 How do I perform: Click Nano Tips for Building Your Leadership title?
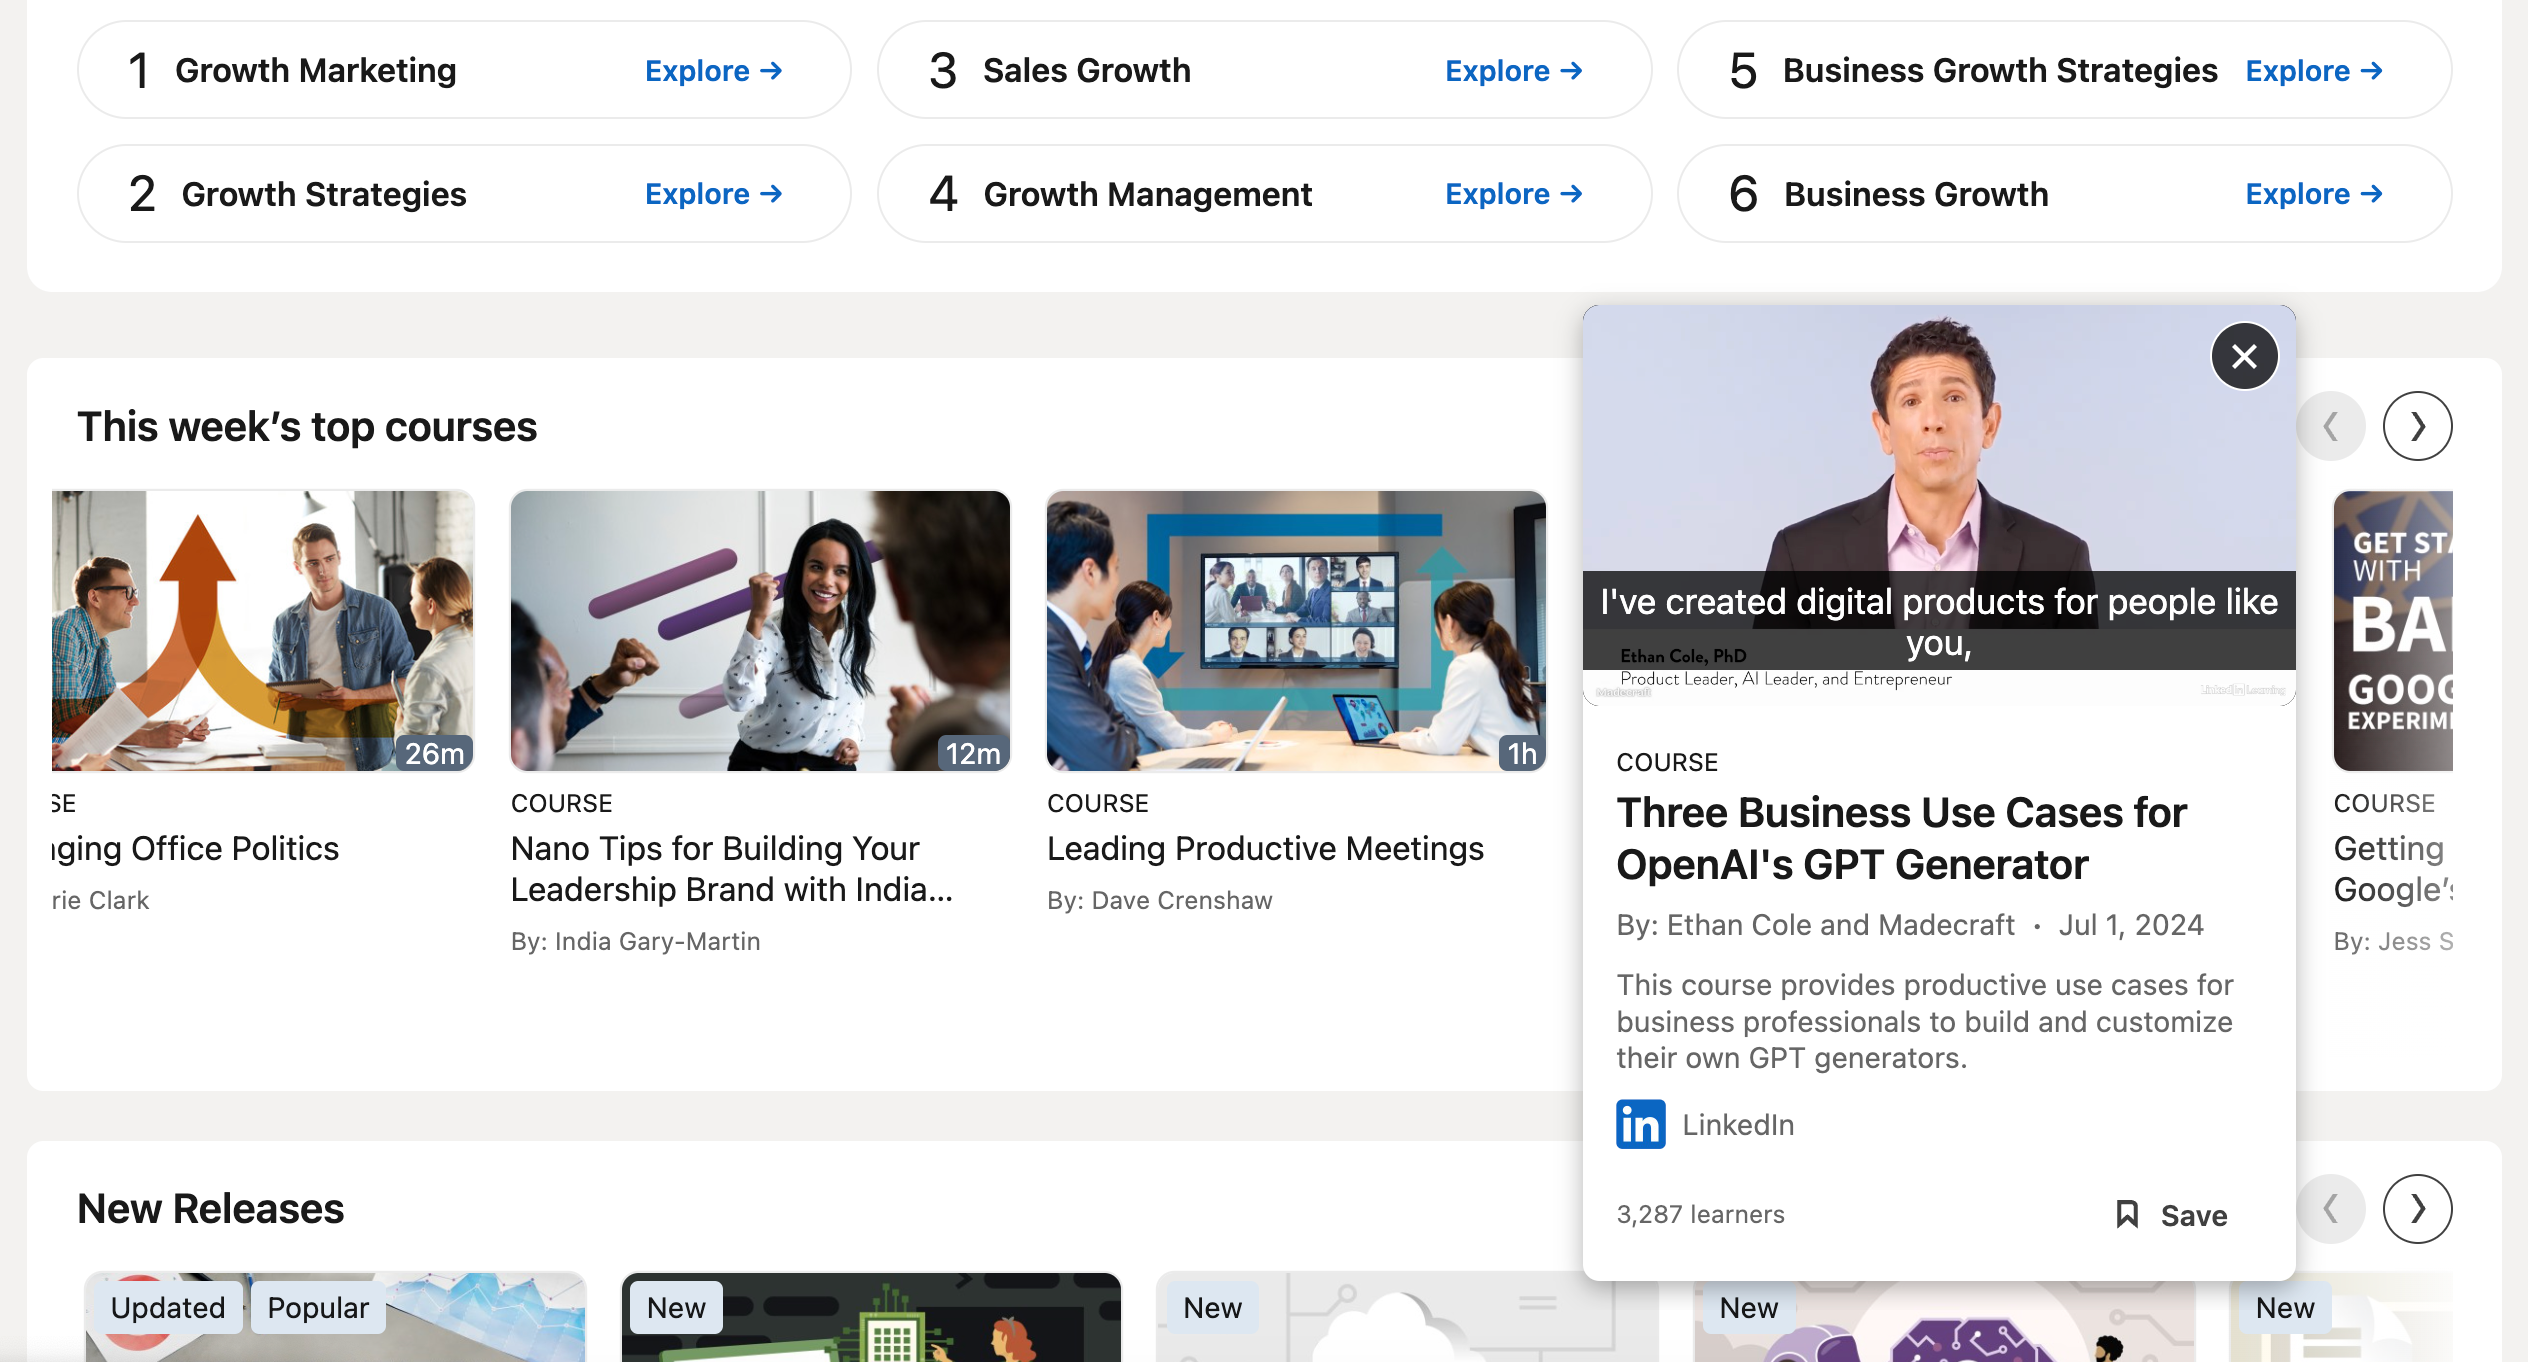731,868
